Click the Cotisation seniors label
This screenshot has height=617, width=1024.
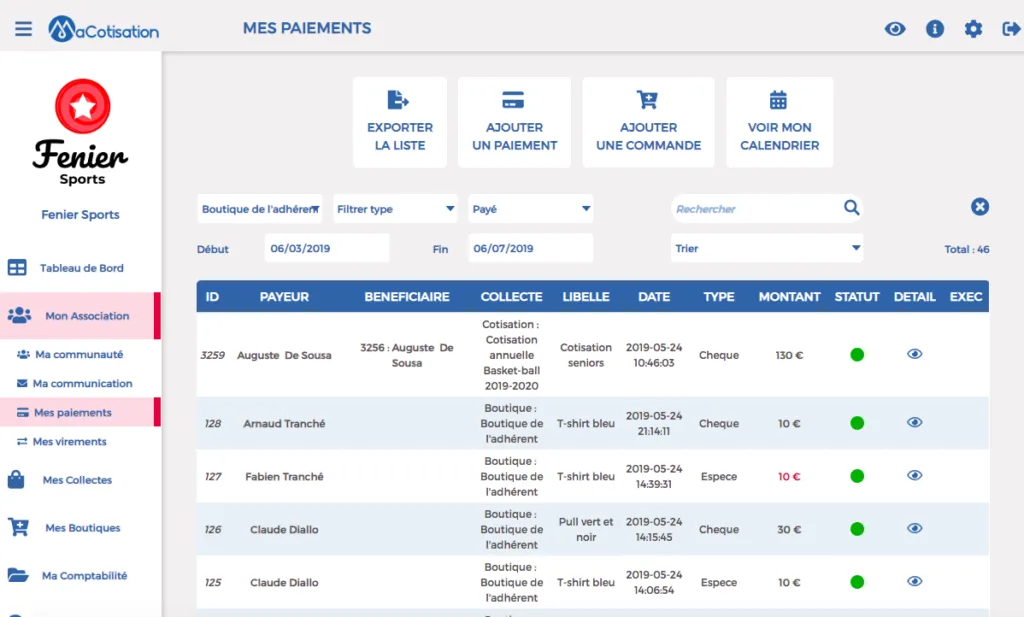click(x=586, y=355)
